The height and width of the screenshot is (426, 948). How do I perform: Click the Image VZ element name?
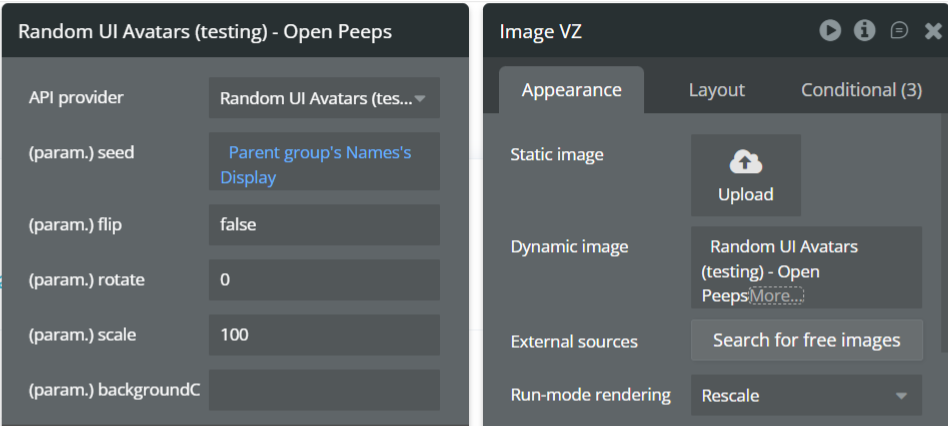click(x=541, y=32)
